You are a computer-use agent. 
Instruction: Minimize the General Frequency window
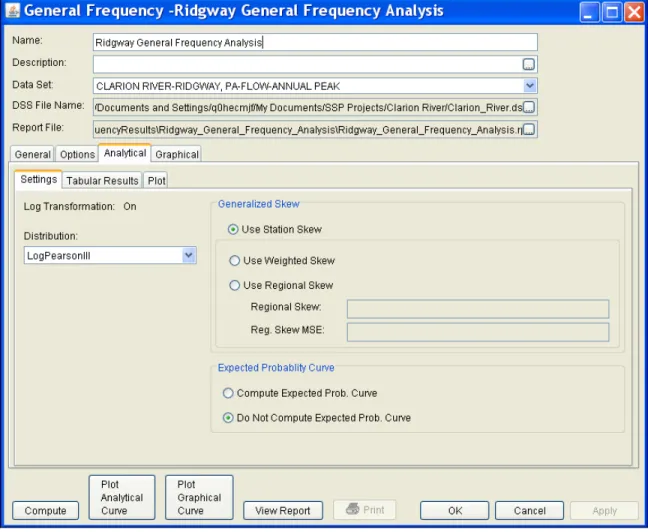click(590, 12)
